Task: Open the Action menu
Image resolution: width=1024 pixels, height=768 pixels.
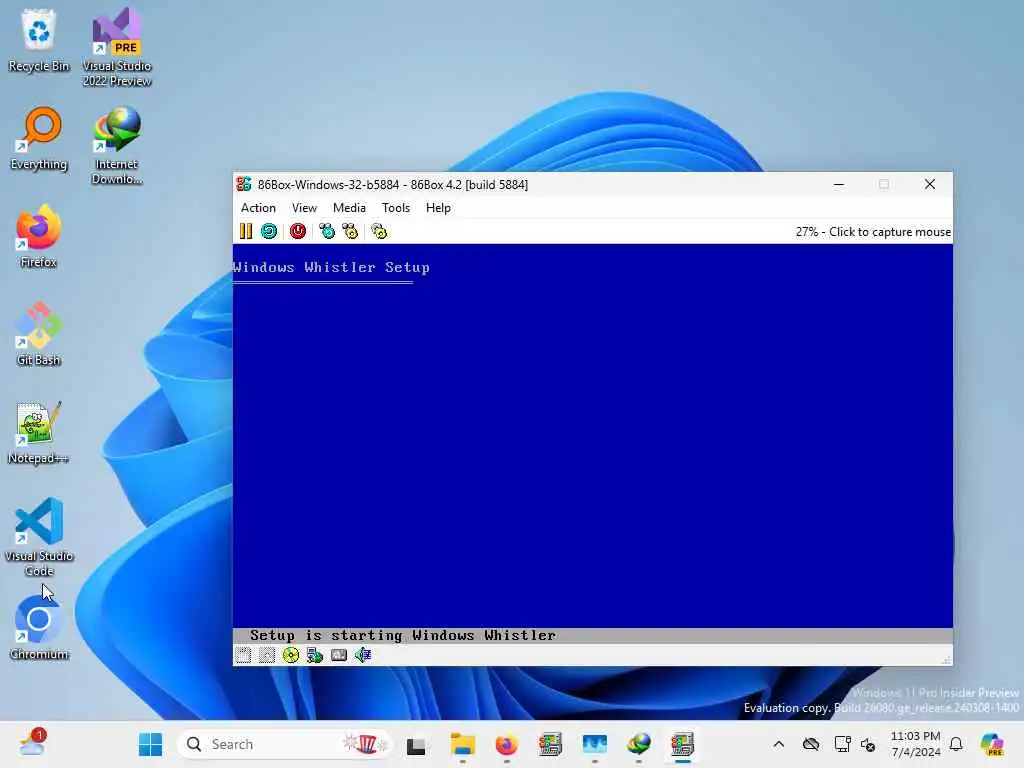Action: (x=258, y=208)
